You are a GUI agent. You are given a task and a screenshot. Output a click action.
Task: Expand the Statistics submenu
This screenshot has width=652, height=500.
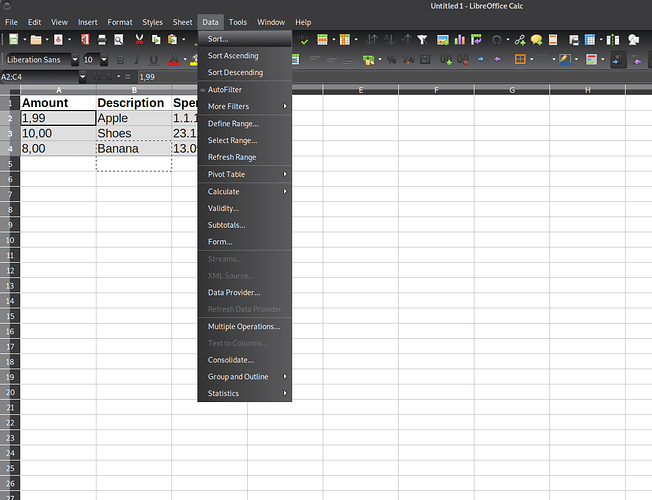244,393
